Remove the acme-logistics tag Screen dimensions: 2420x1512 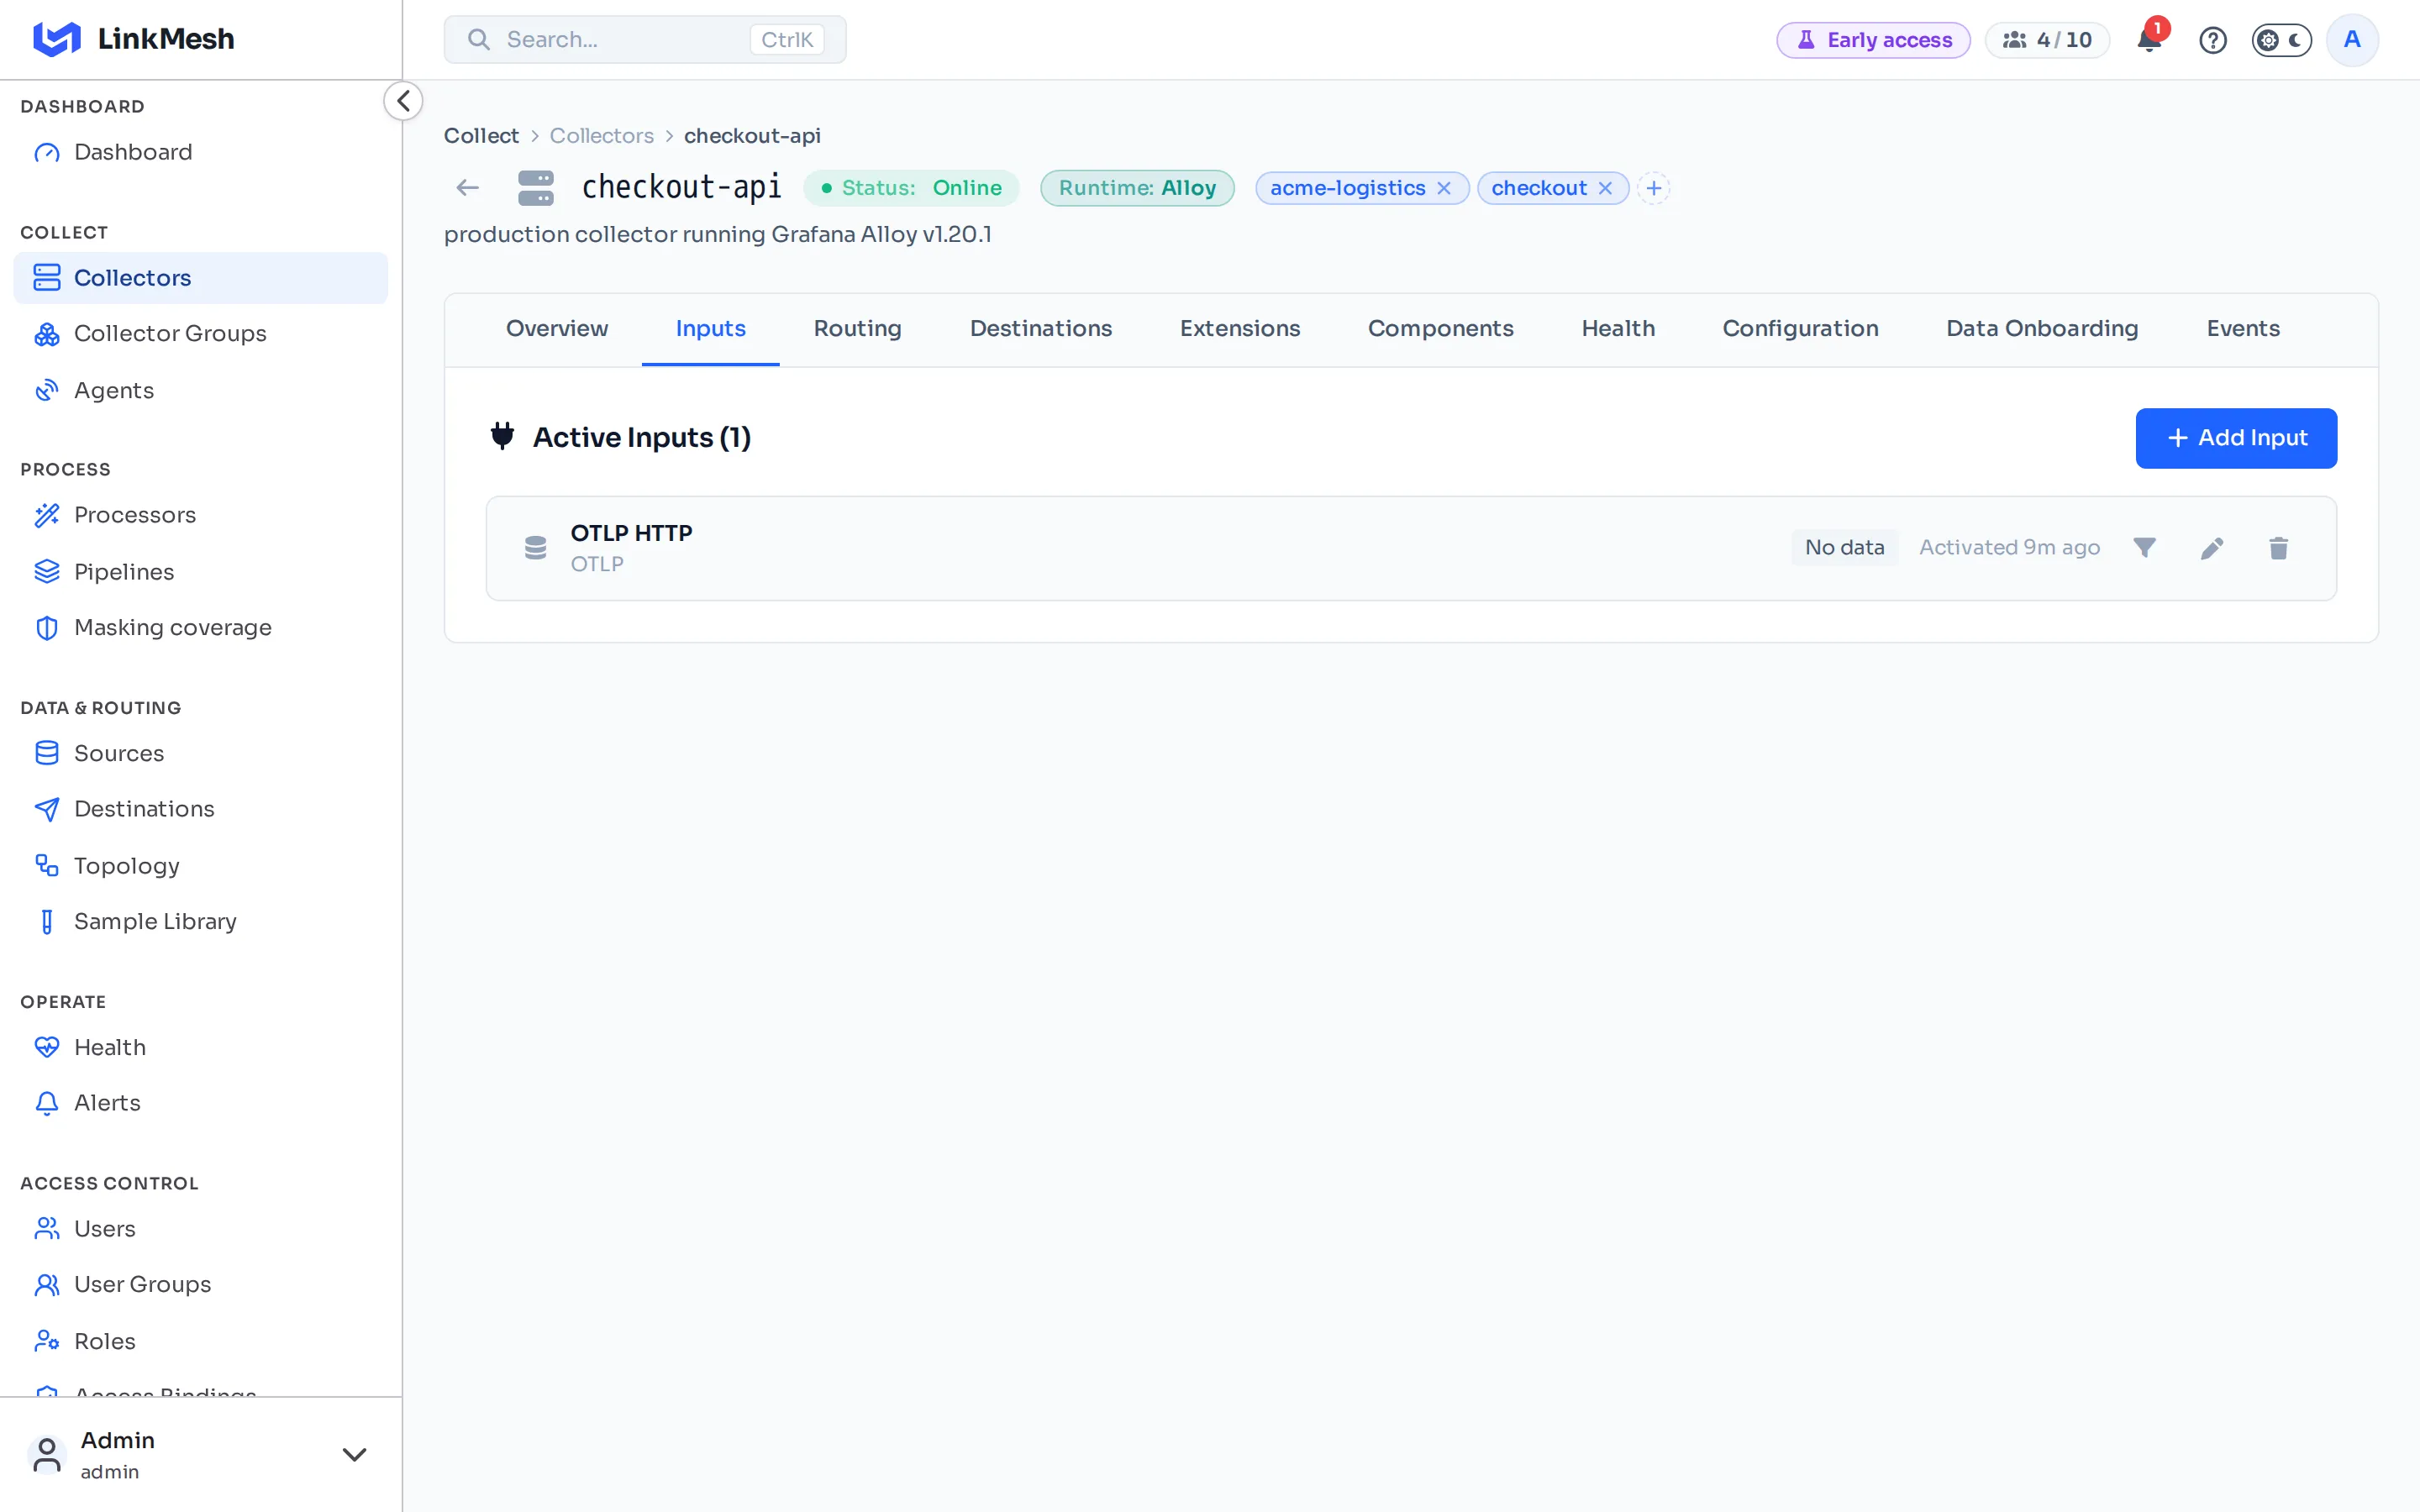pyautogui.click(x=1444, y=188)
